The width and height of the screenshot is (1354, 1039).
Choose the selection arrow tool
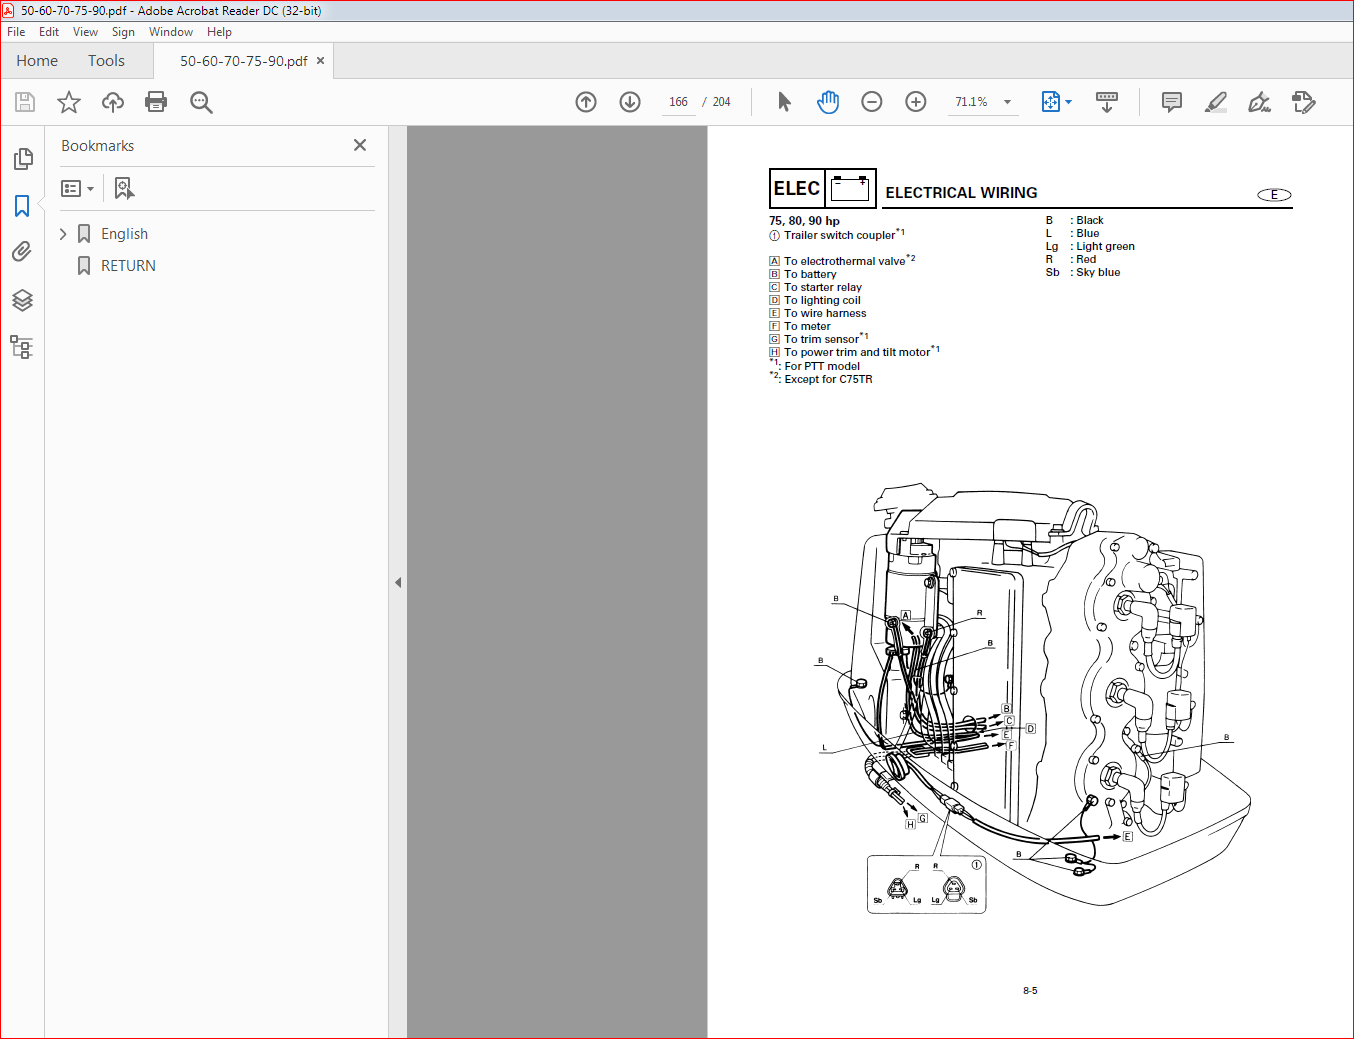point(784,102)
